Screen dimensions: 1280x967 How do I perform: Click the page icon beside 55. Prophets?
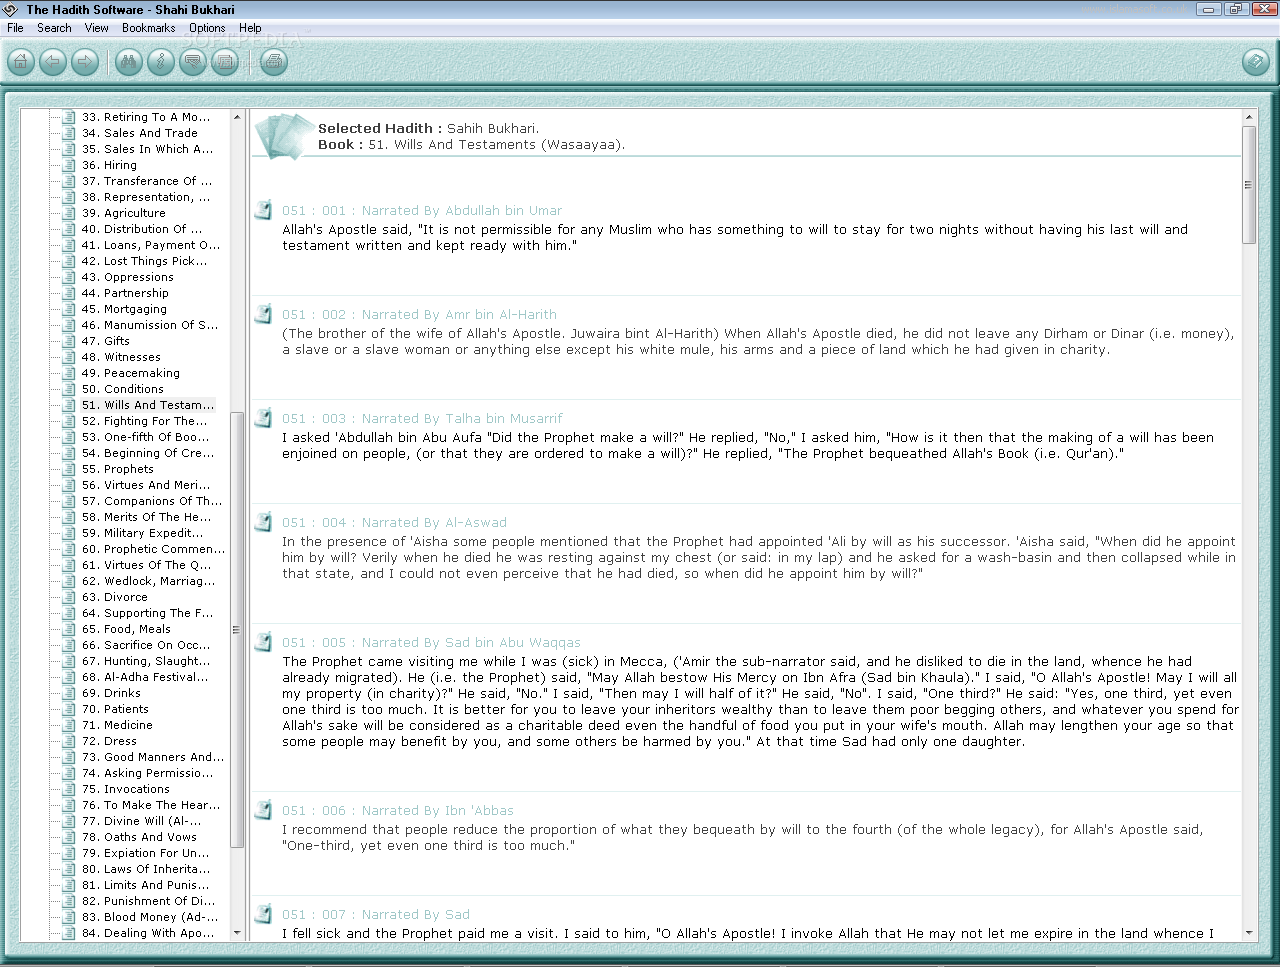69,469
